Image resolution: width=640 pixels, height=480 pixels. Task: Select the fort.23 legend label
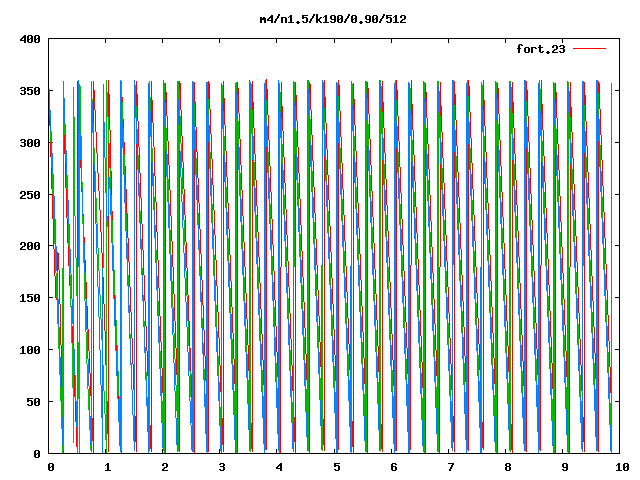(x=541, y=49)
